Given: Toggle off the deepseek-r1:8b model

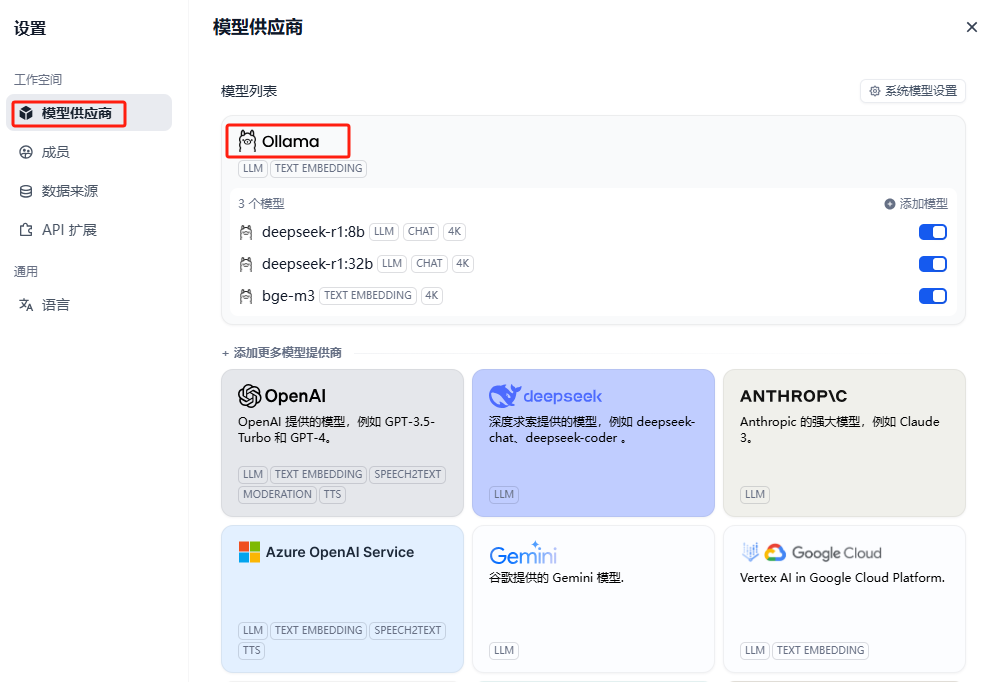Looking at the screenshot, I should tap(933, 232).
